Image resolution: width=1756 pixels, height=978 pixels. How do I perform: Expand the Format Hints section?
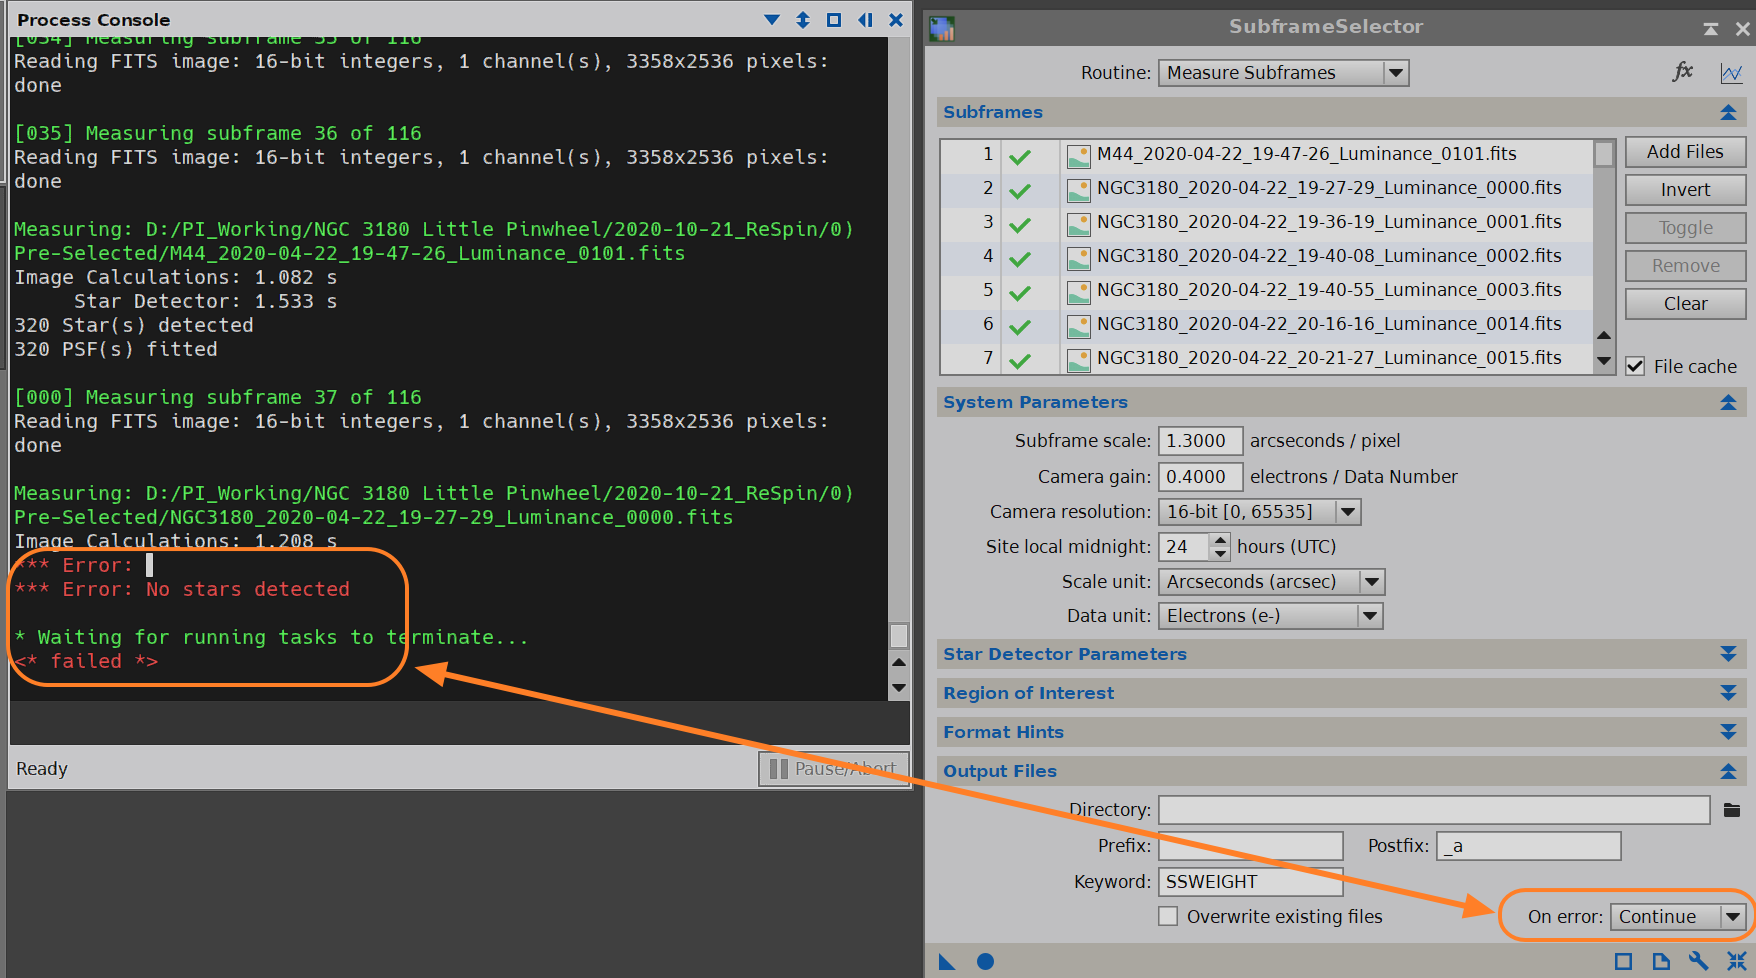click(1728, 732)
